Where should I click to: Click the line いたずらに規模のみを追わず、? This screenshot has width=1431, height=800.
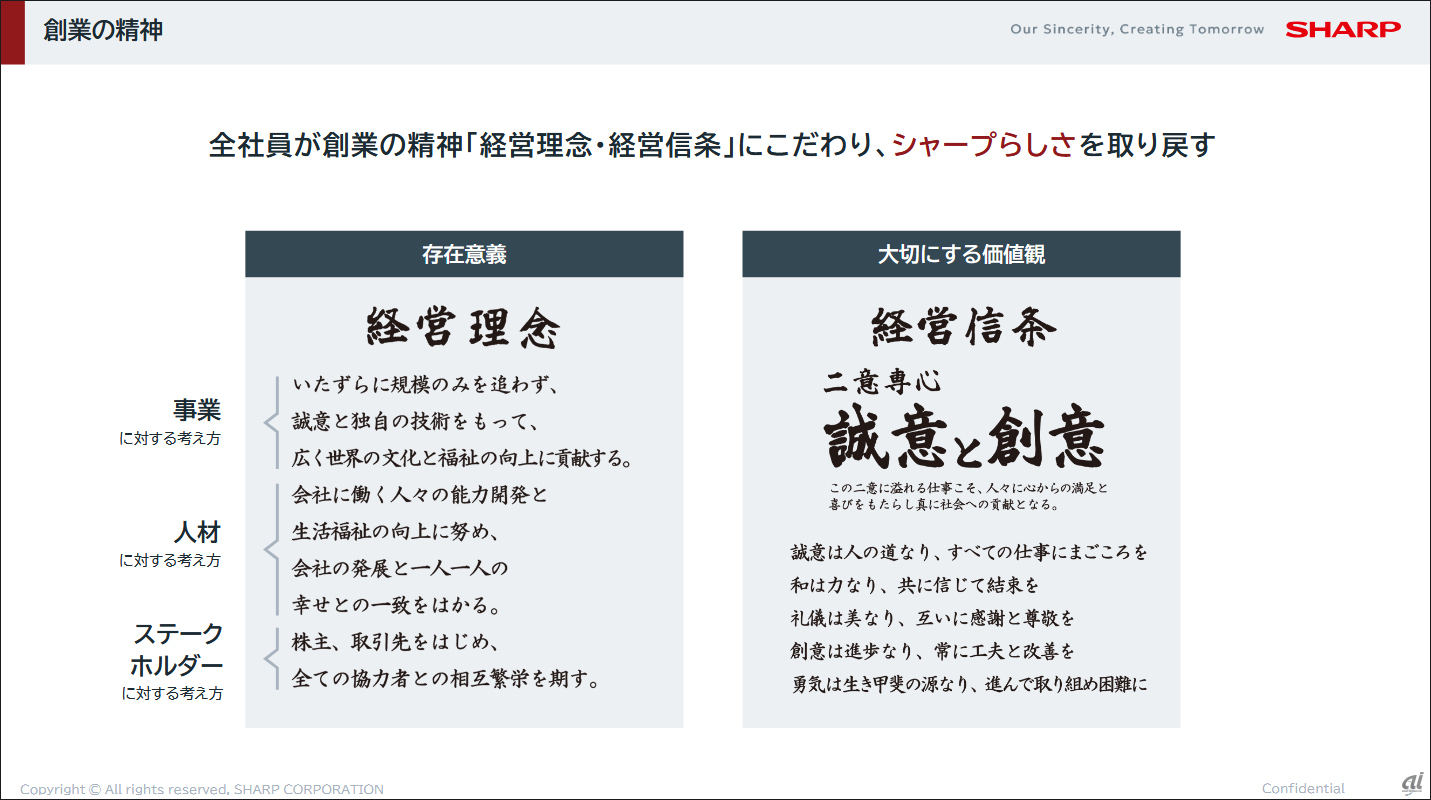425,385
